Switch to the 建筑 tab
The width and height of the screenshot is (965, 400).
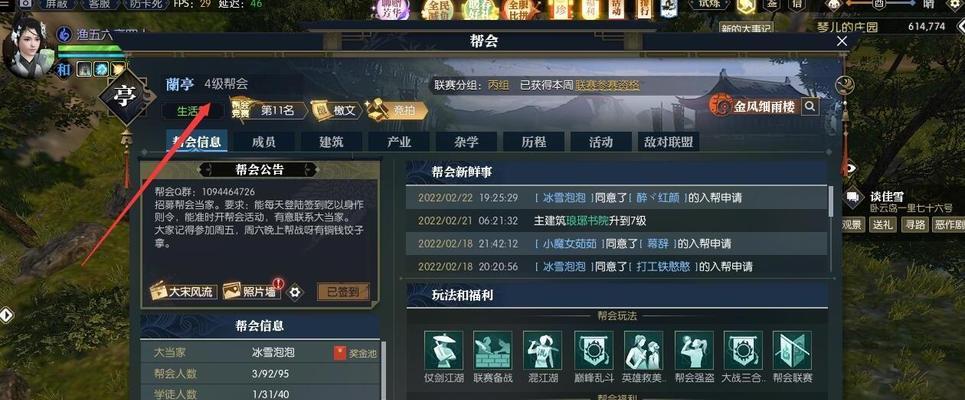coord(331,142)
